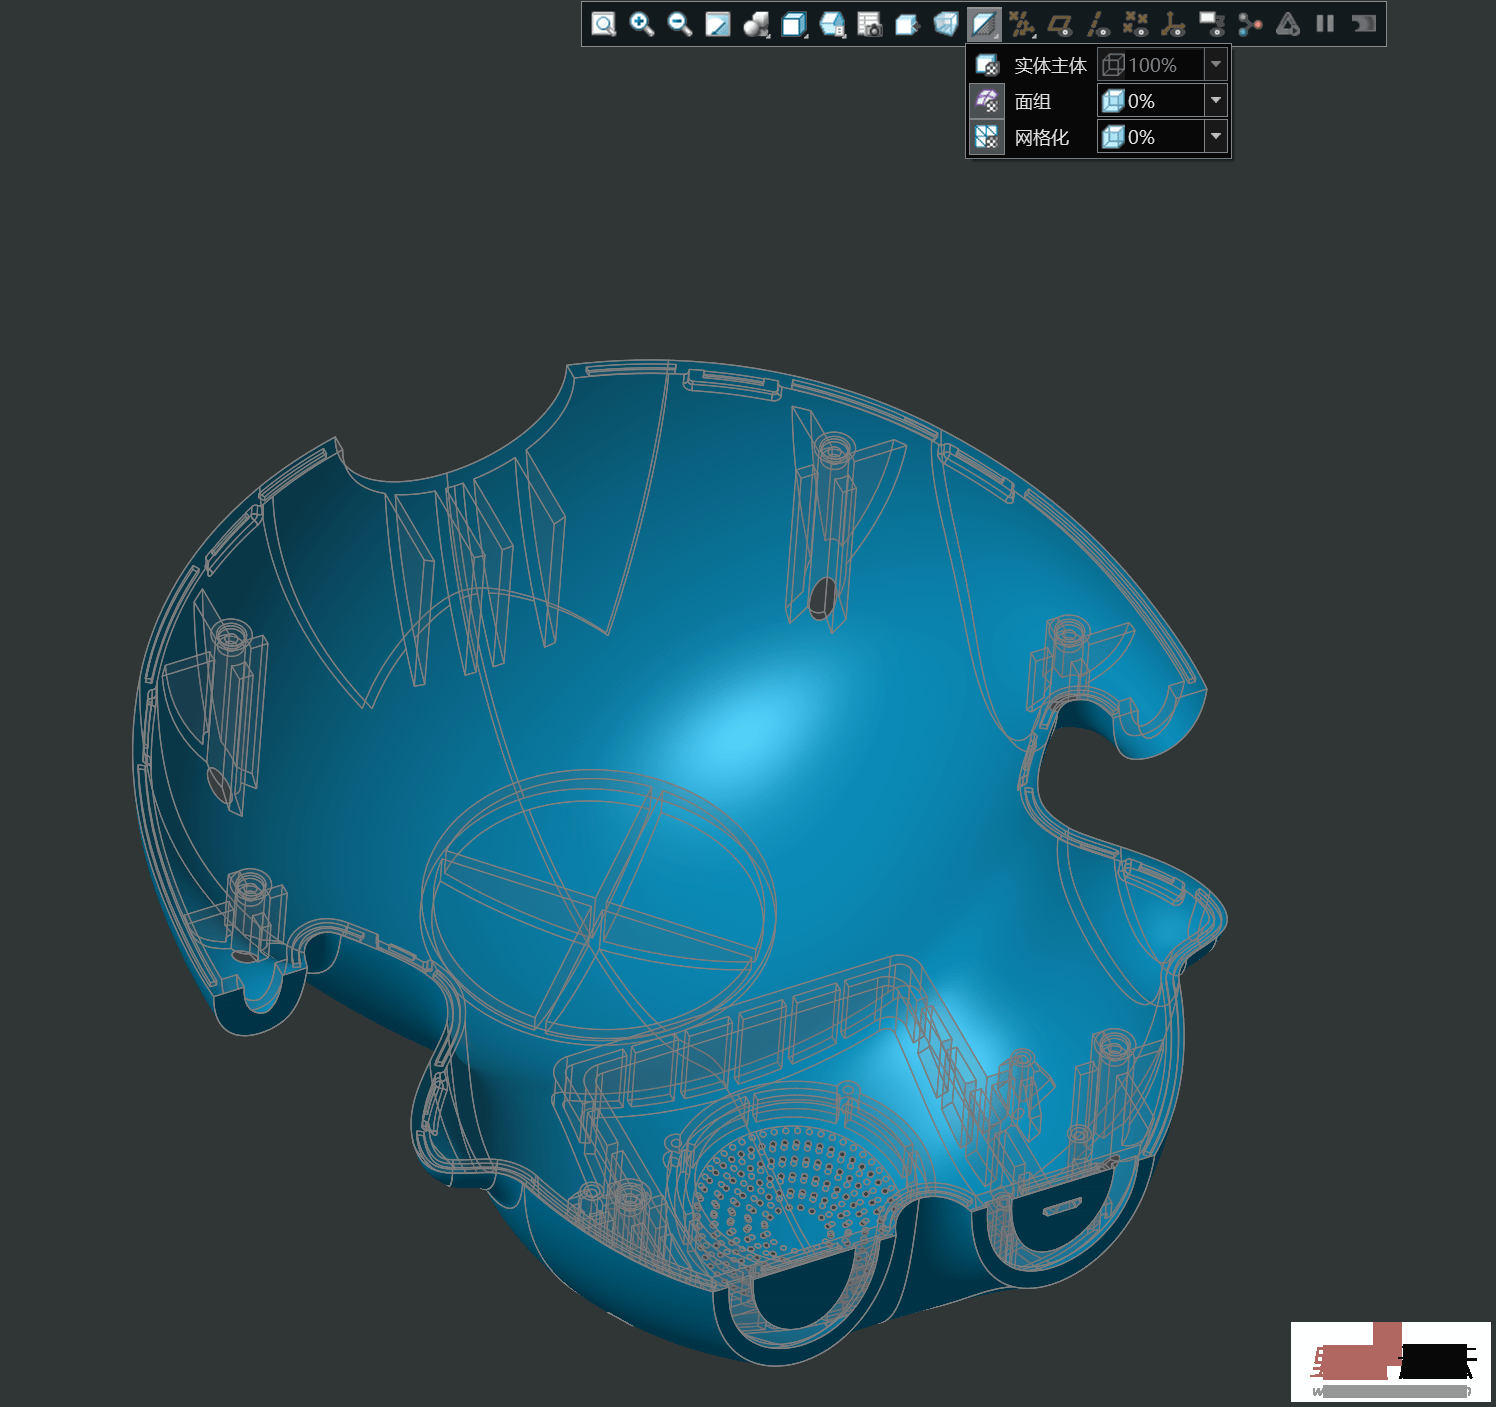Click the 网格化 label in the panel
Image resolution: width=1496 pixels, height=1407 pixels.
[1042, 137]
